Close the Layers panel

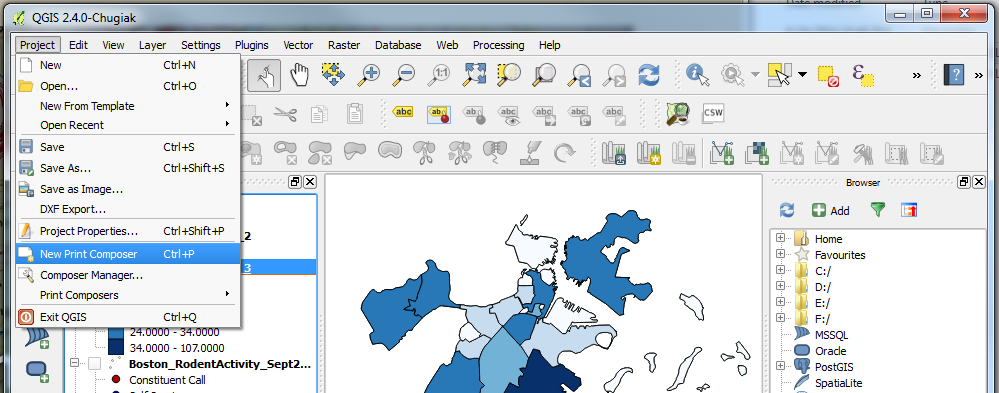click(x=310, y=182)
